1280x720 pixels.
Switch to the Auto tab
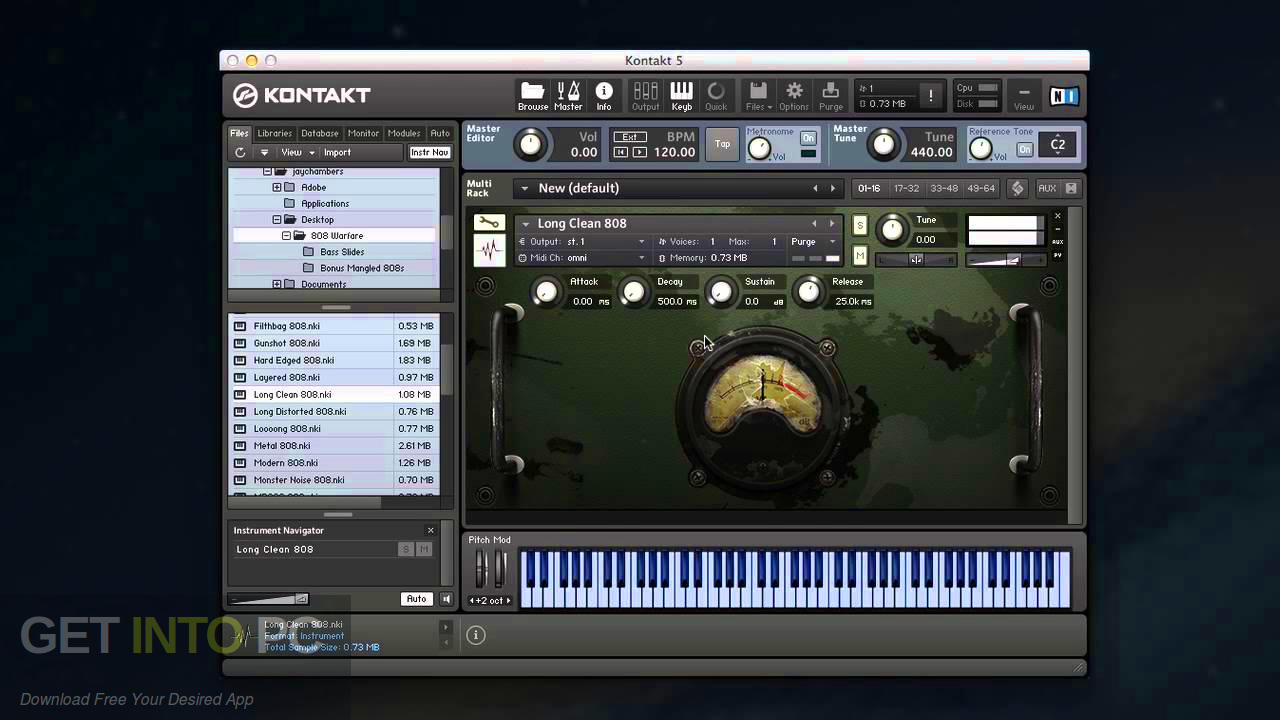[x=440, y=133]
